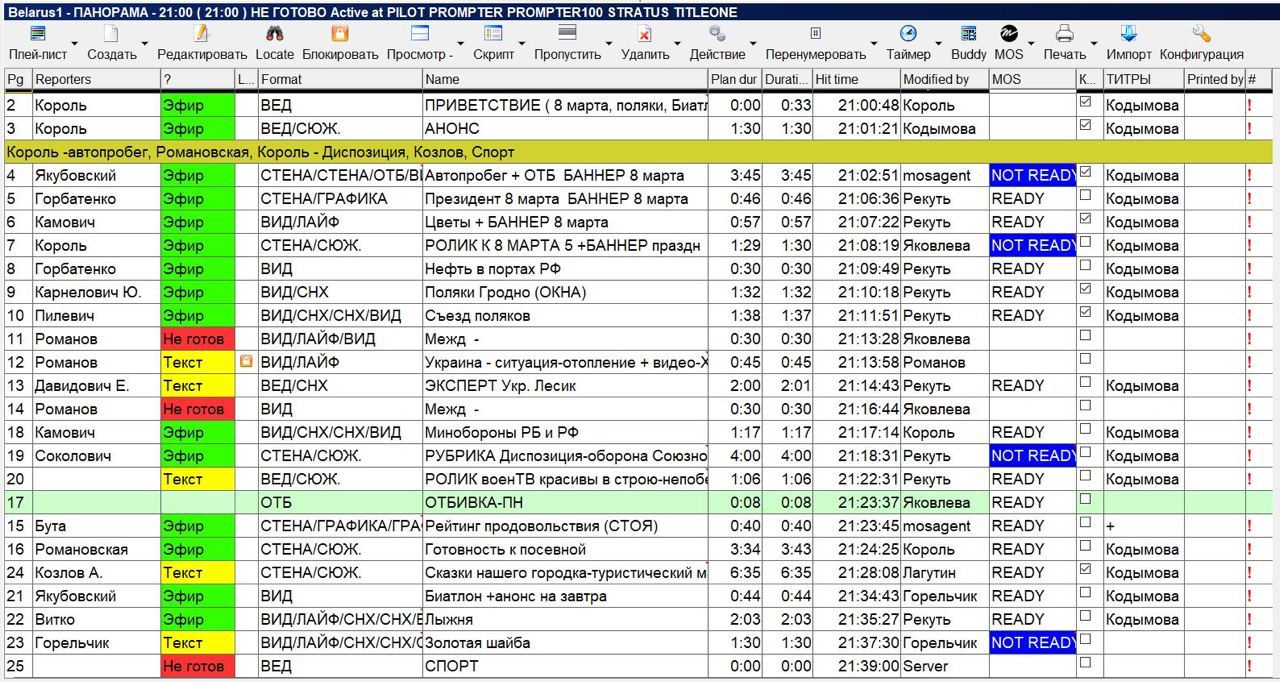Click the Скрипт toolbar icon
Image resolution: width=1280 pixels, height=682 pixels.
coord(493,33)
